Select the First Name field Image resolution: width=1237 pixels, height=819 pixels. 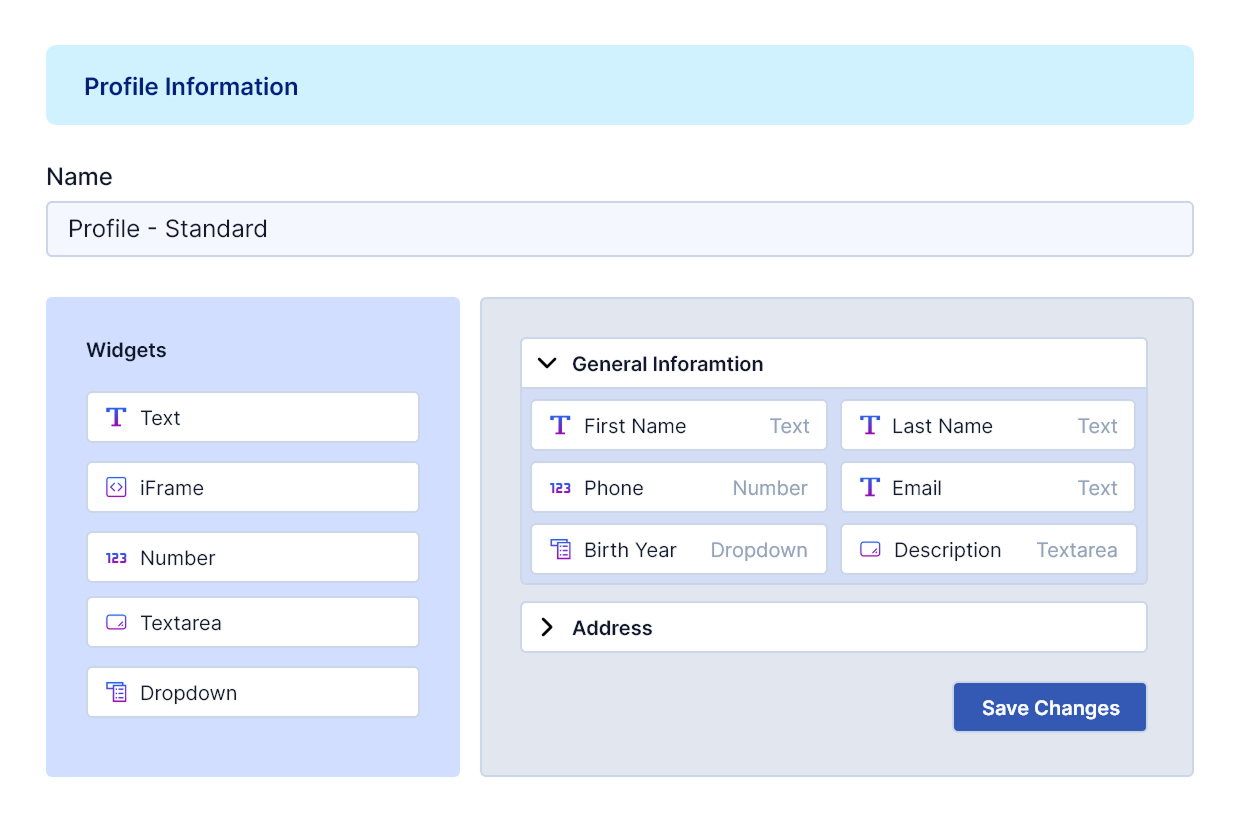(x=678, y=426)
